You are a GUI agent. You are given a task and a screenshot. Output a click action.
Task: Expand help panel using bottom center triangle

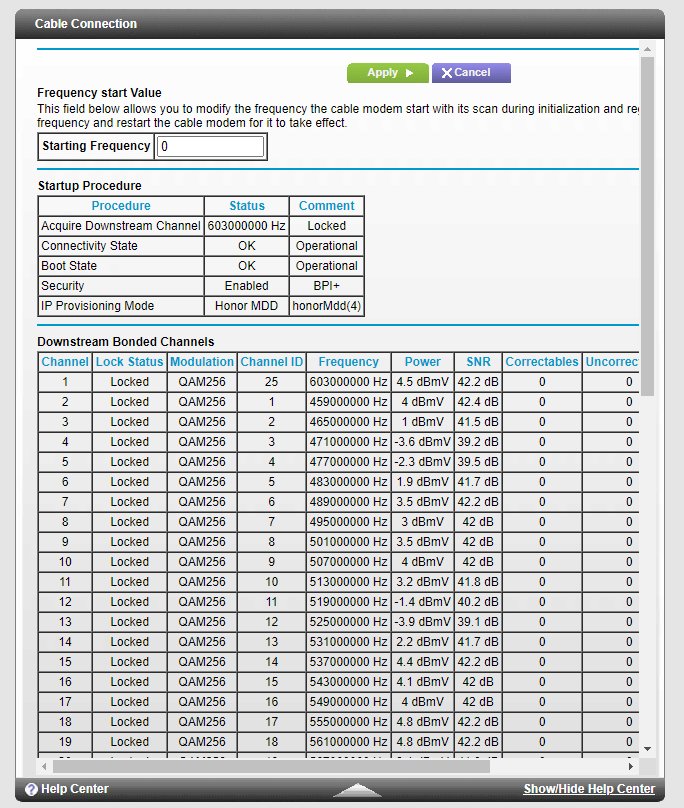(358, 790)
